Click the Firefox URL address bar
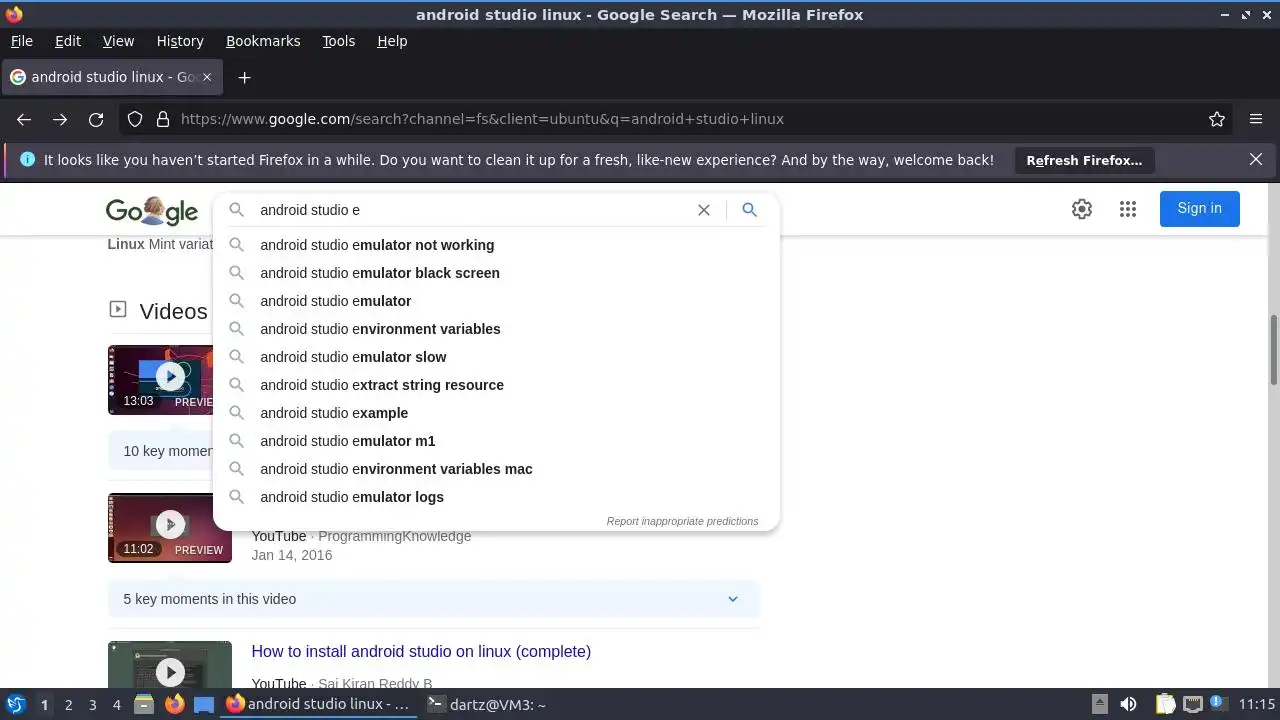Screen dimensions: 1280x720 pos(690,119)
